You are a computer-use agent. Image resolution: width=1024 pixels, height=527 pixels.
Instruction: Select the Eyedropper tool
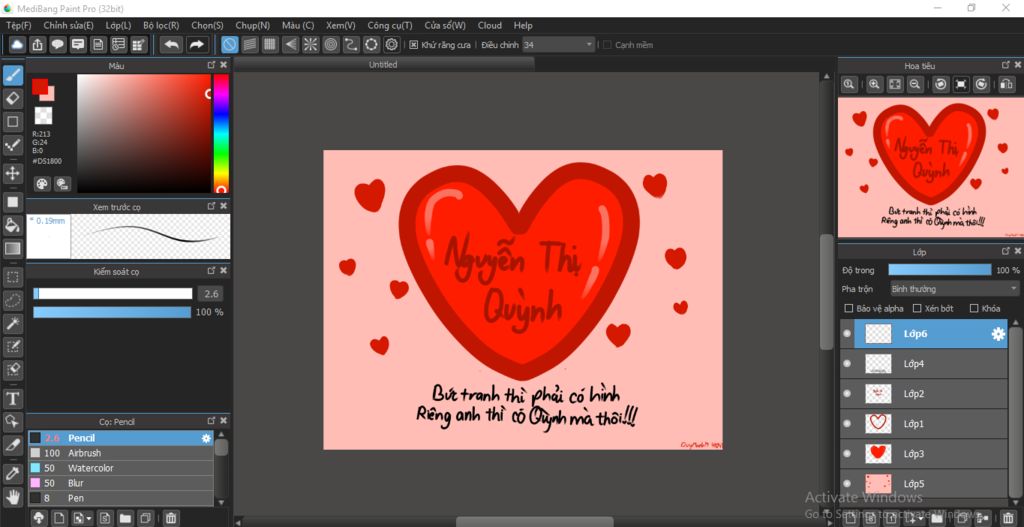(12, 473)
